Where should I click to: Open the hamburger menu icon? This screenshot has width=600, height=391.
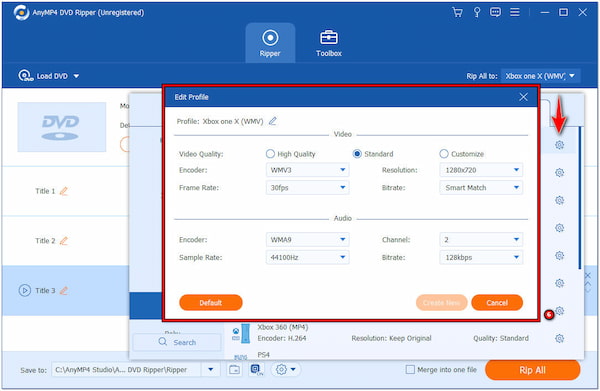click(x=515, y=12)
